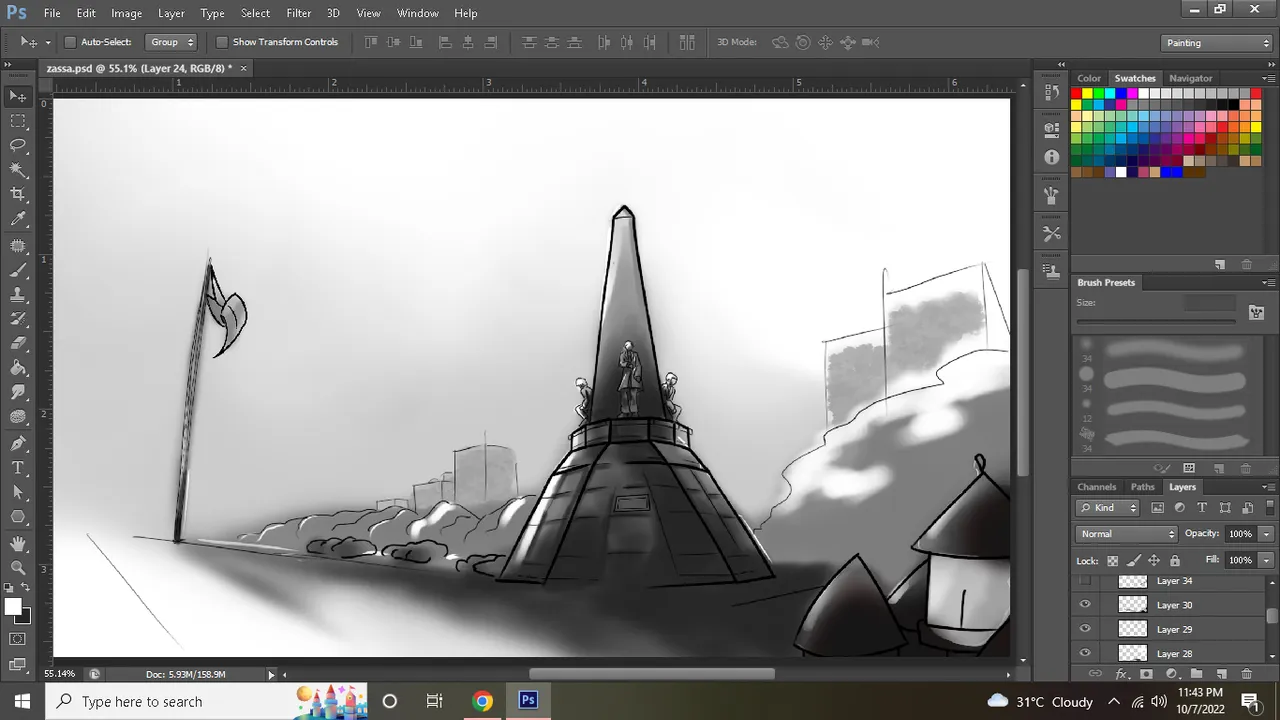Viewport: 1280px width, 720px height.
Task: Select the Paint Bucket tool
Action: pyautogui.click(x=18, y=369)
